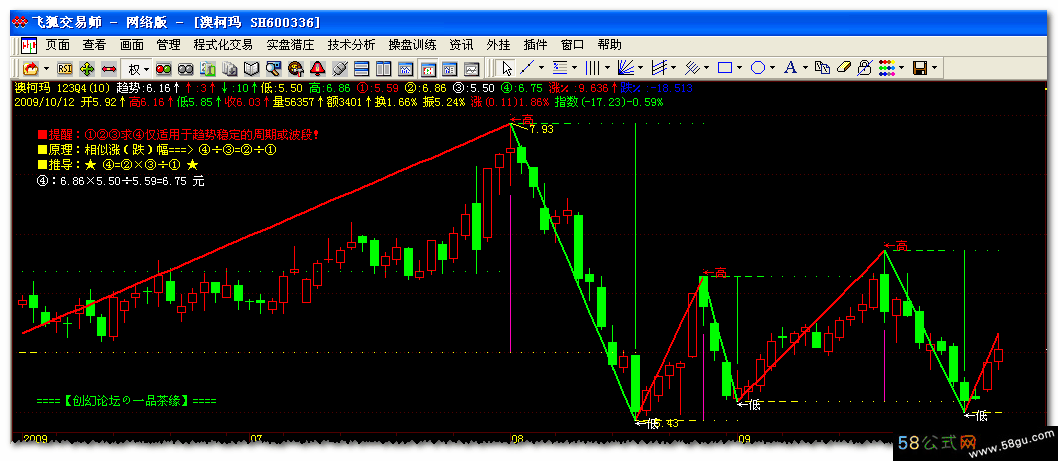Screen dimensions: 1058x461
Task: Open the 帮助 menu
Action: (x=609, y=45)
